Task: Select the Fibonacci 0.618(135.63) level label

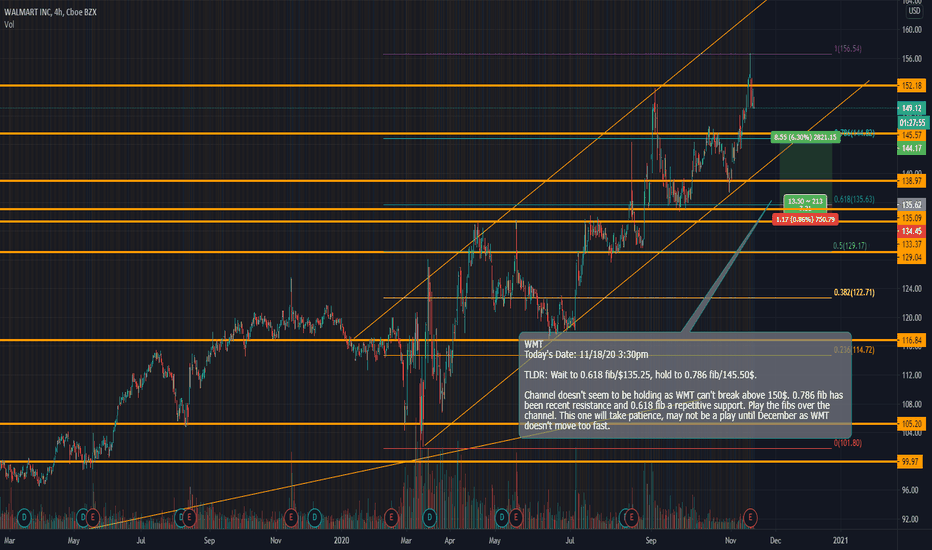Action: (854, 199)
